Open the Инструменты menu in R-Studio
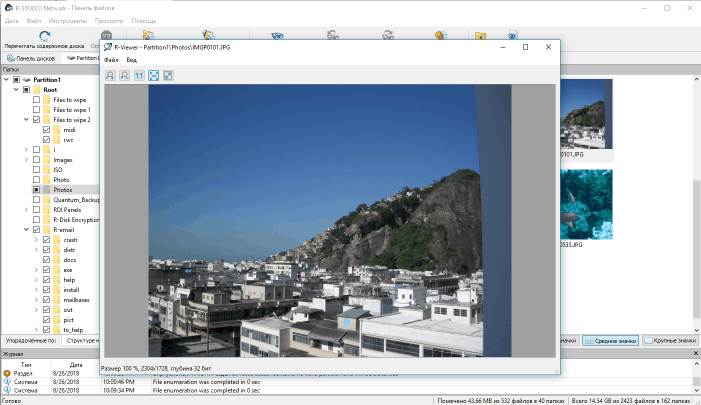 [68, 21]
